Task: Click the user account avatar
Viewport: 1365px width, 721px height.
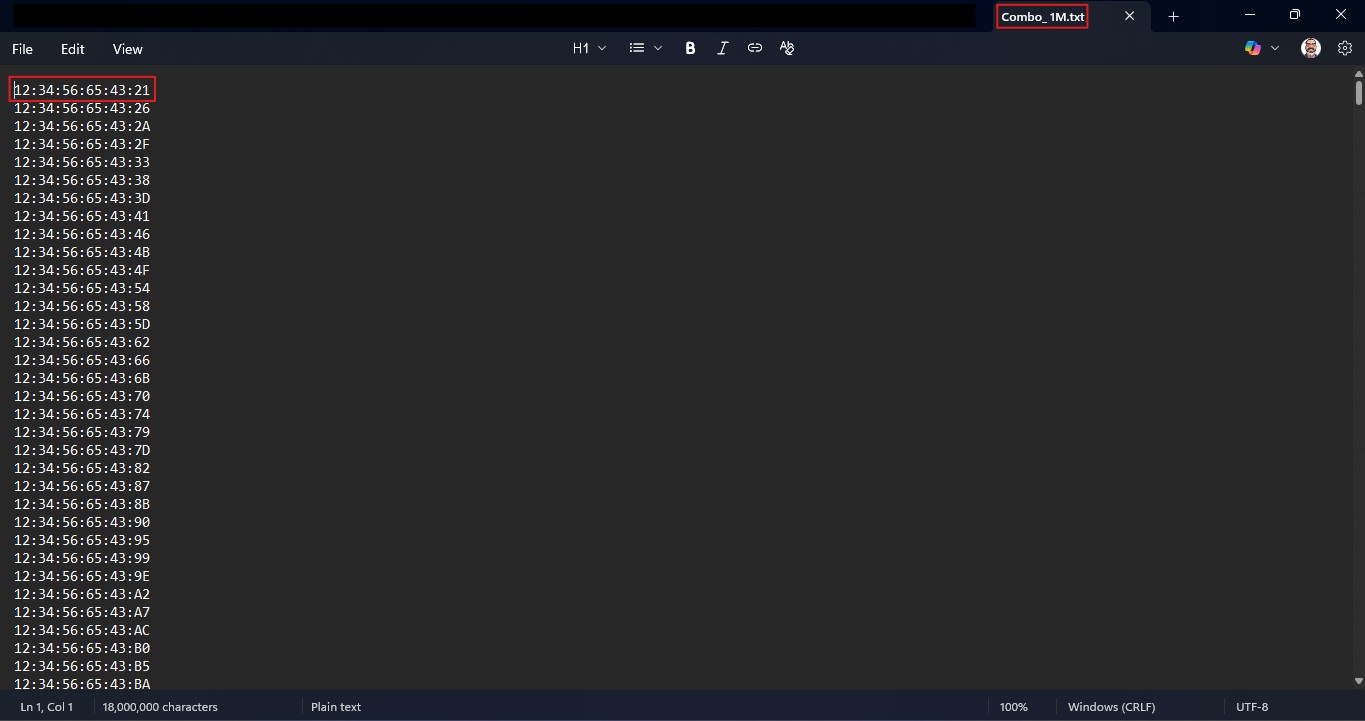Action: pyautogui.click(x=1311, y=48)
